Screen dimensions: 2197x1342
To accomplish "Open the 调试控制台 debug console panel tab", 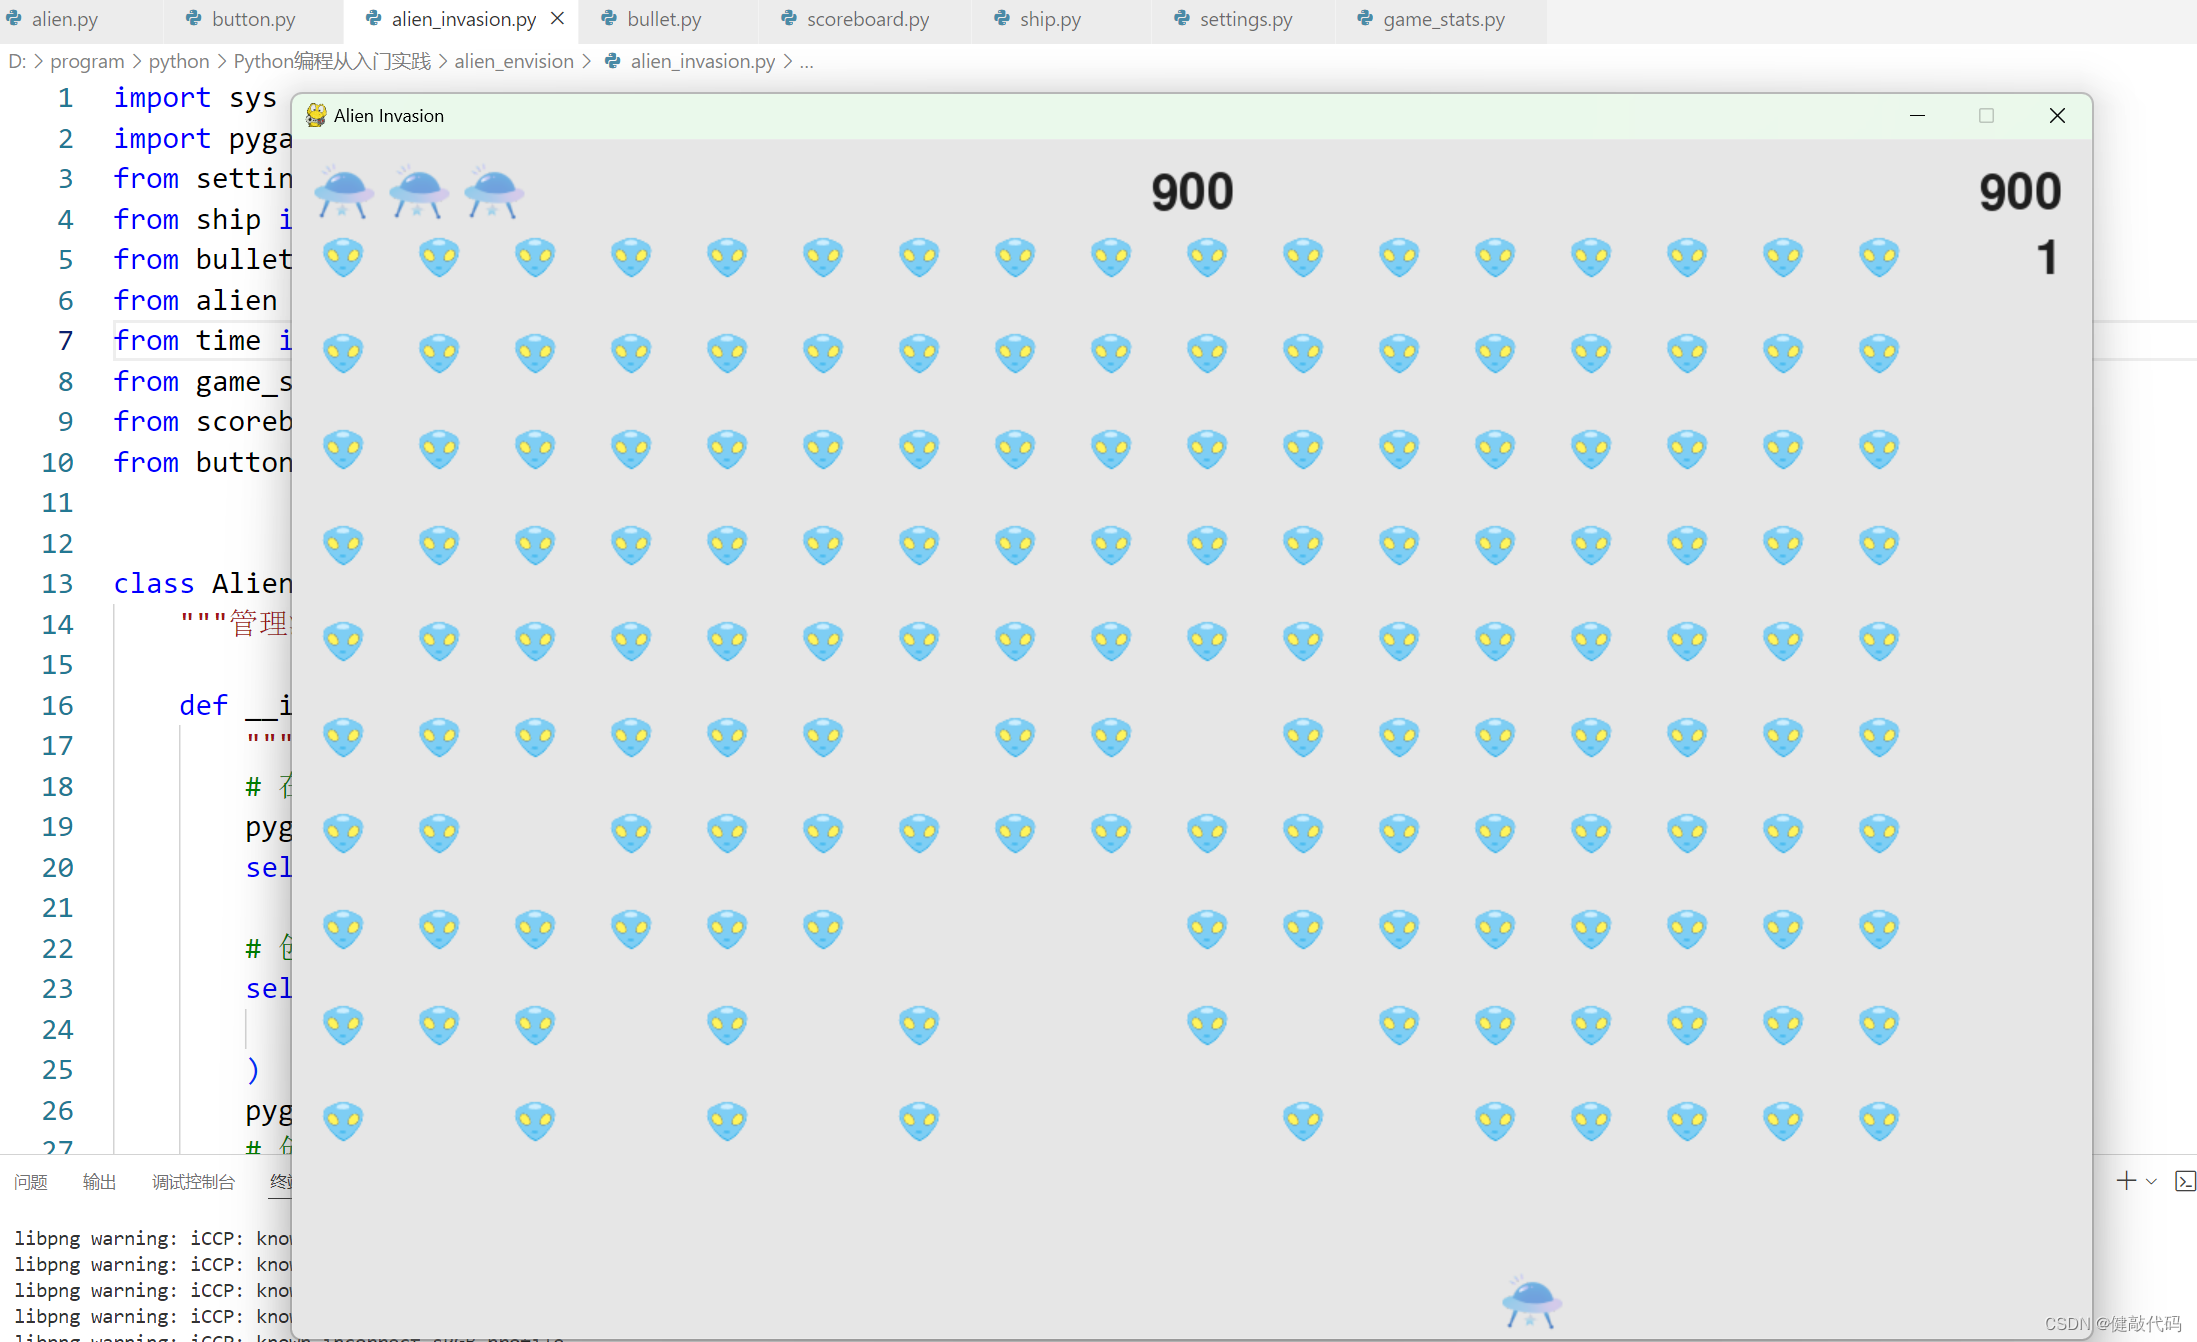I will (x=193, y=1182).
